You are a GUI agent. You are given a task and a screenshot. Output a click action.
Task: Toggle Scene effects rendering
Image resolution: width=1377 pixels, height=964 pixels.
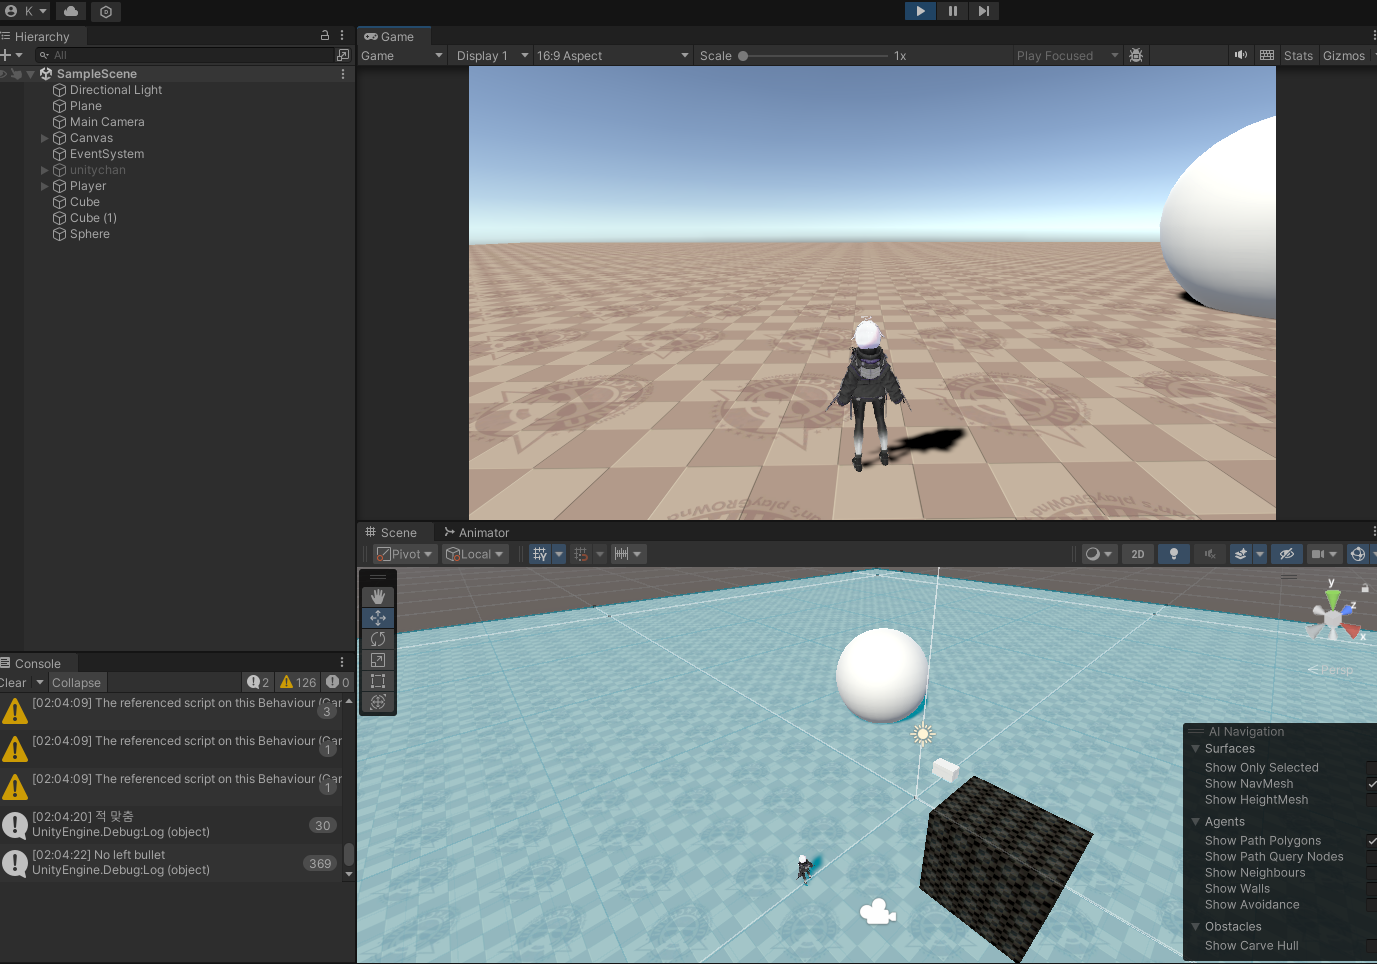pos(1241,554)
